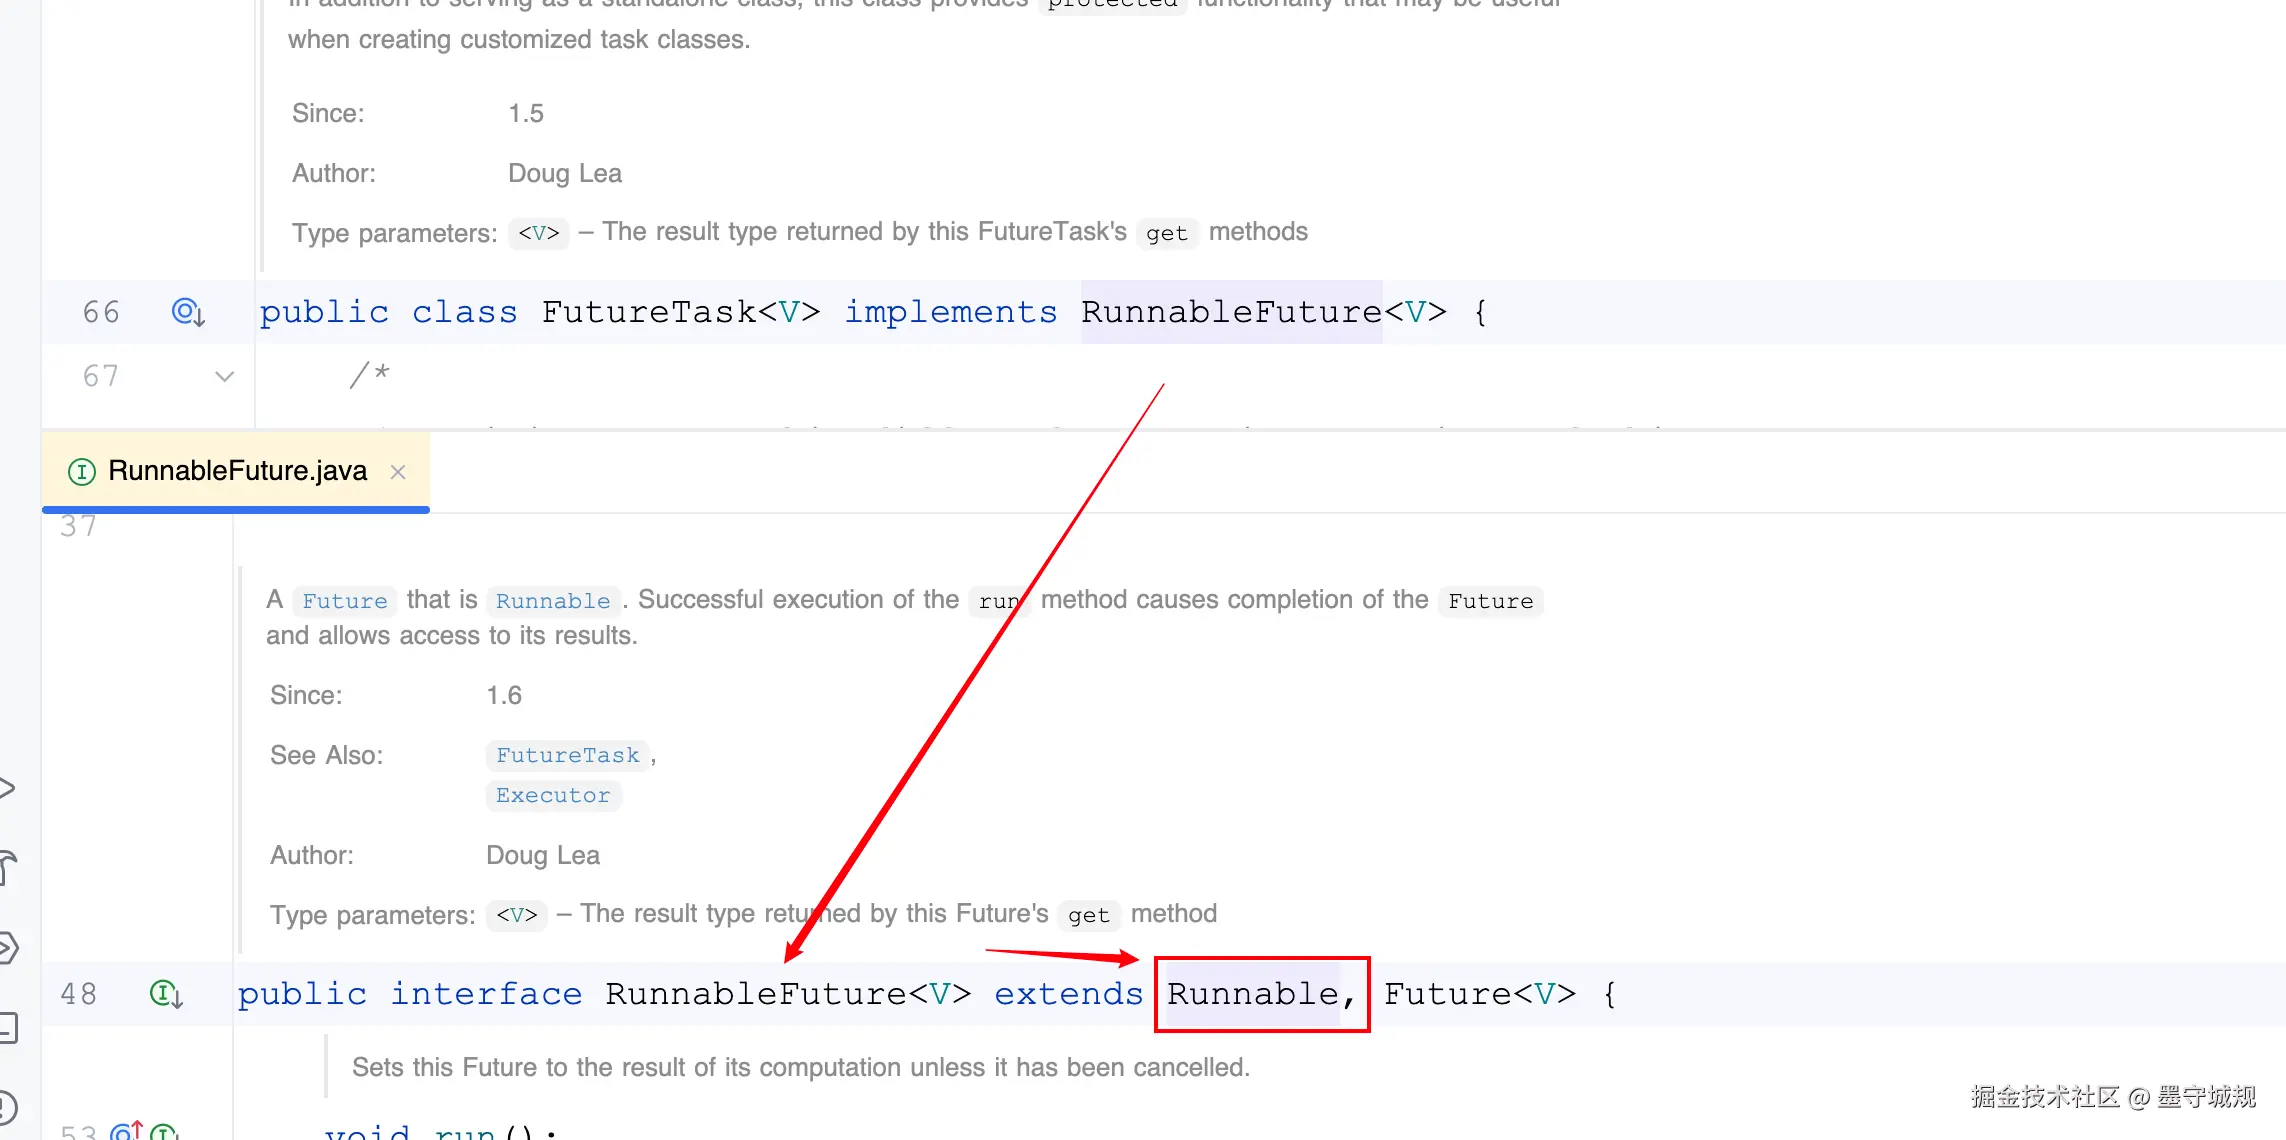Follow the FutureTask link under See Also

click(x=567, y=755)
